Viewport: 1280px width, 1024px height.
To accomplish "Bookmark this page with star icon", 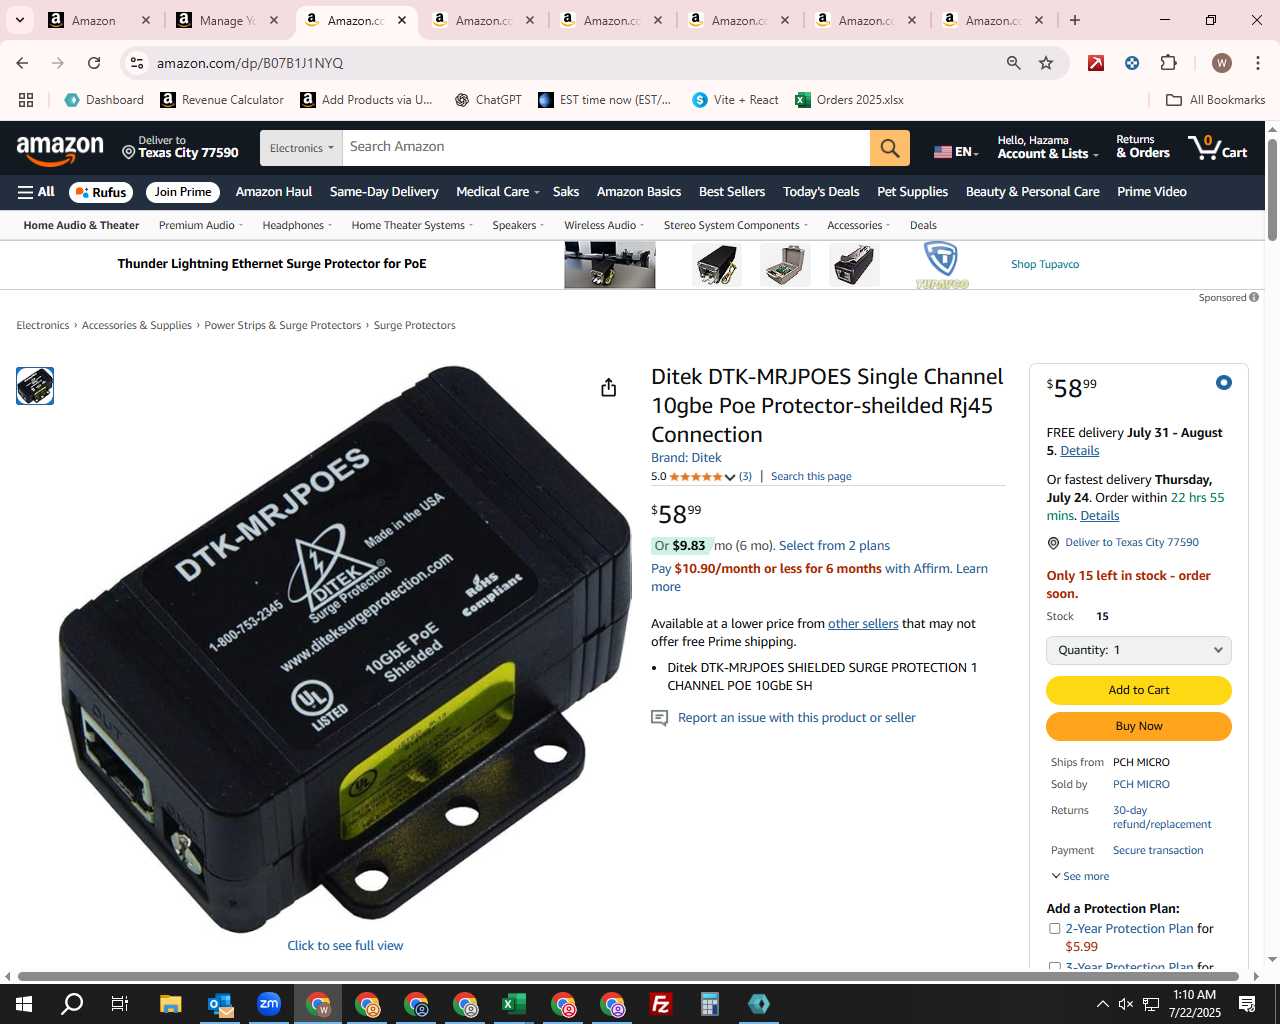I will click(1046, 63).
